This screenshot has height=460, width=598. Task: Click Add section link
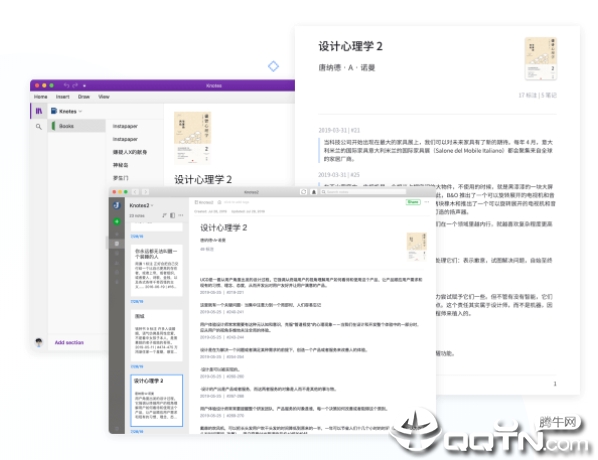(69, 343)
